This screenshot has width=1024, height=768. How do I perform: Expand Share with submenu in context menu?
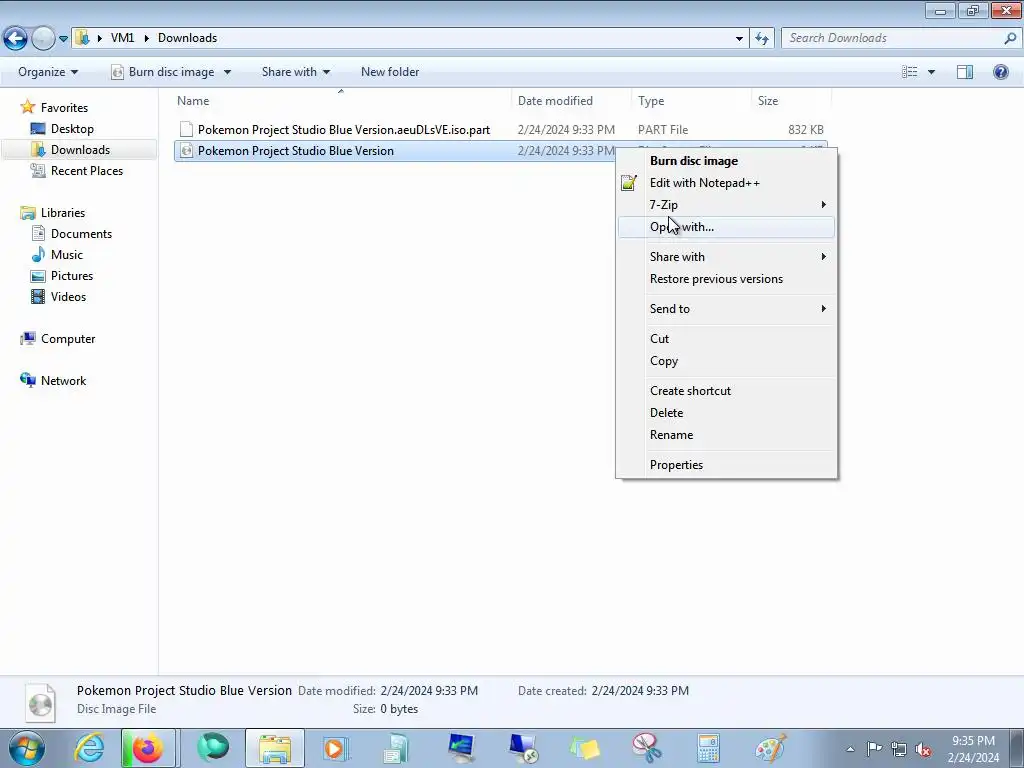[726, 257]
